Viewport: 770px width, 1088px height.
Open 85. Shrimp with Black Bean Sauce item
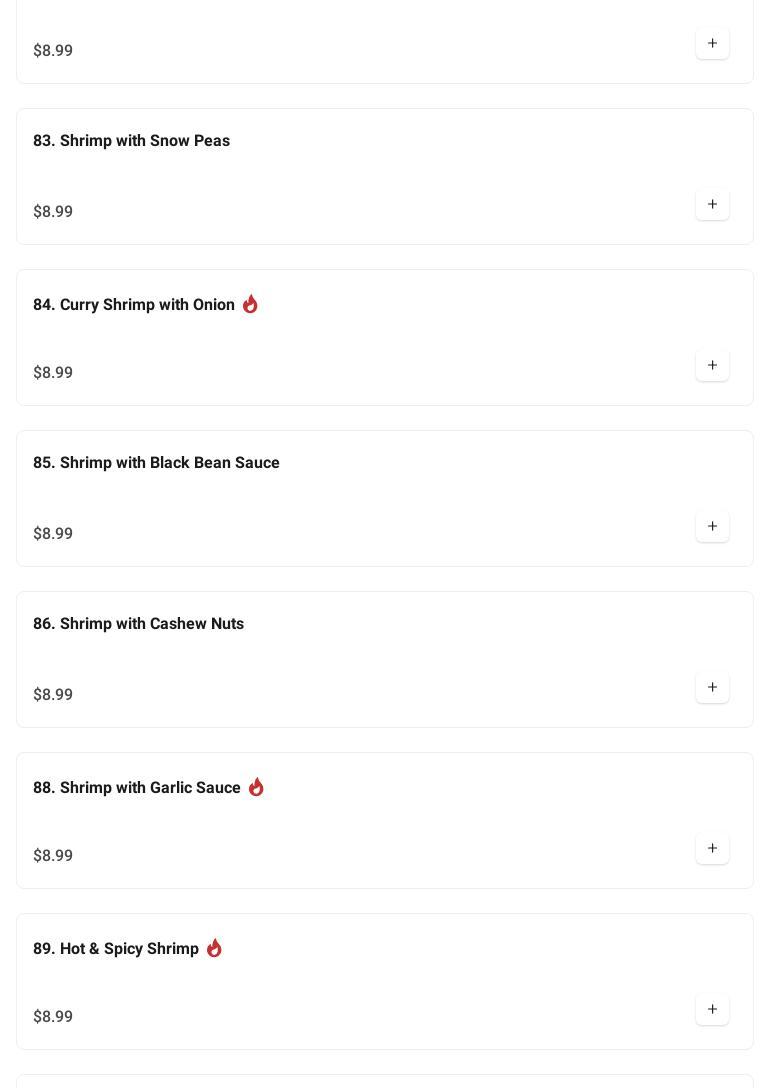[156, 463]
